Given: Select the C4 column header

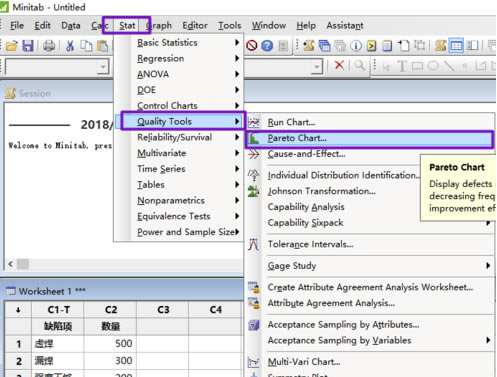Looking at the screenshot, I should click(x=215, y=310).
